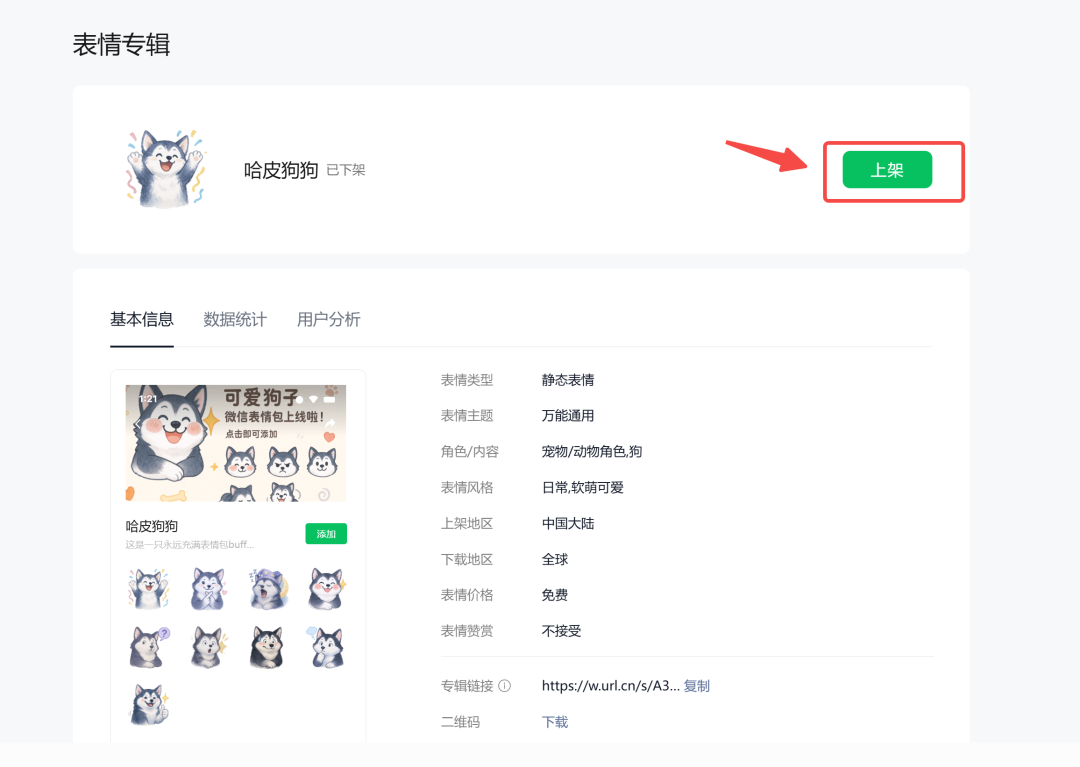
Task: Click the 表情赞赏 field label
Action: click(467, 631)
